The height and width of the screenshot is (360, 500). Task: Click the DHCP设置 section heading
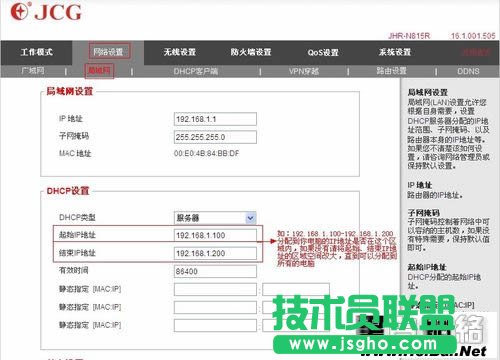pyautogui.click(x=68, y=191)
